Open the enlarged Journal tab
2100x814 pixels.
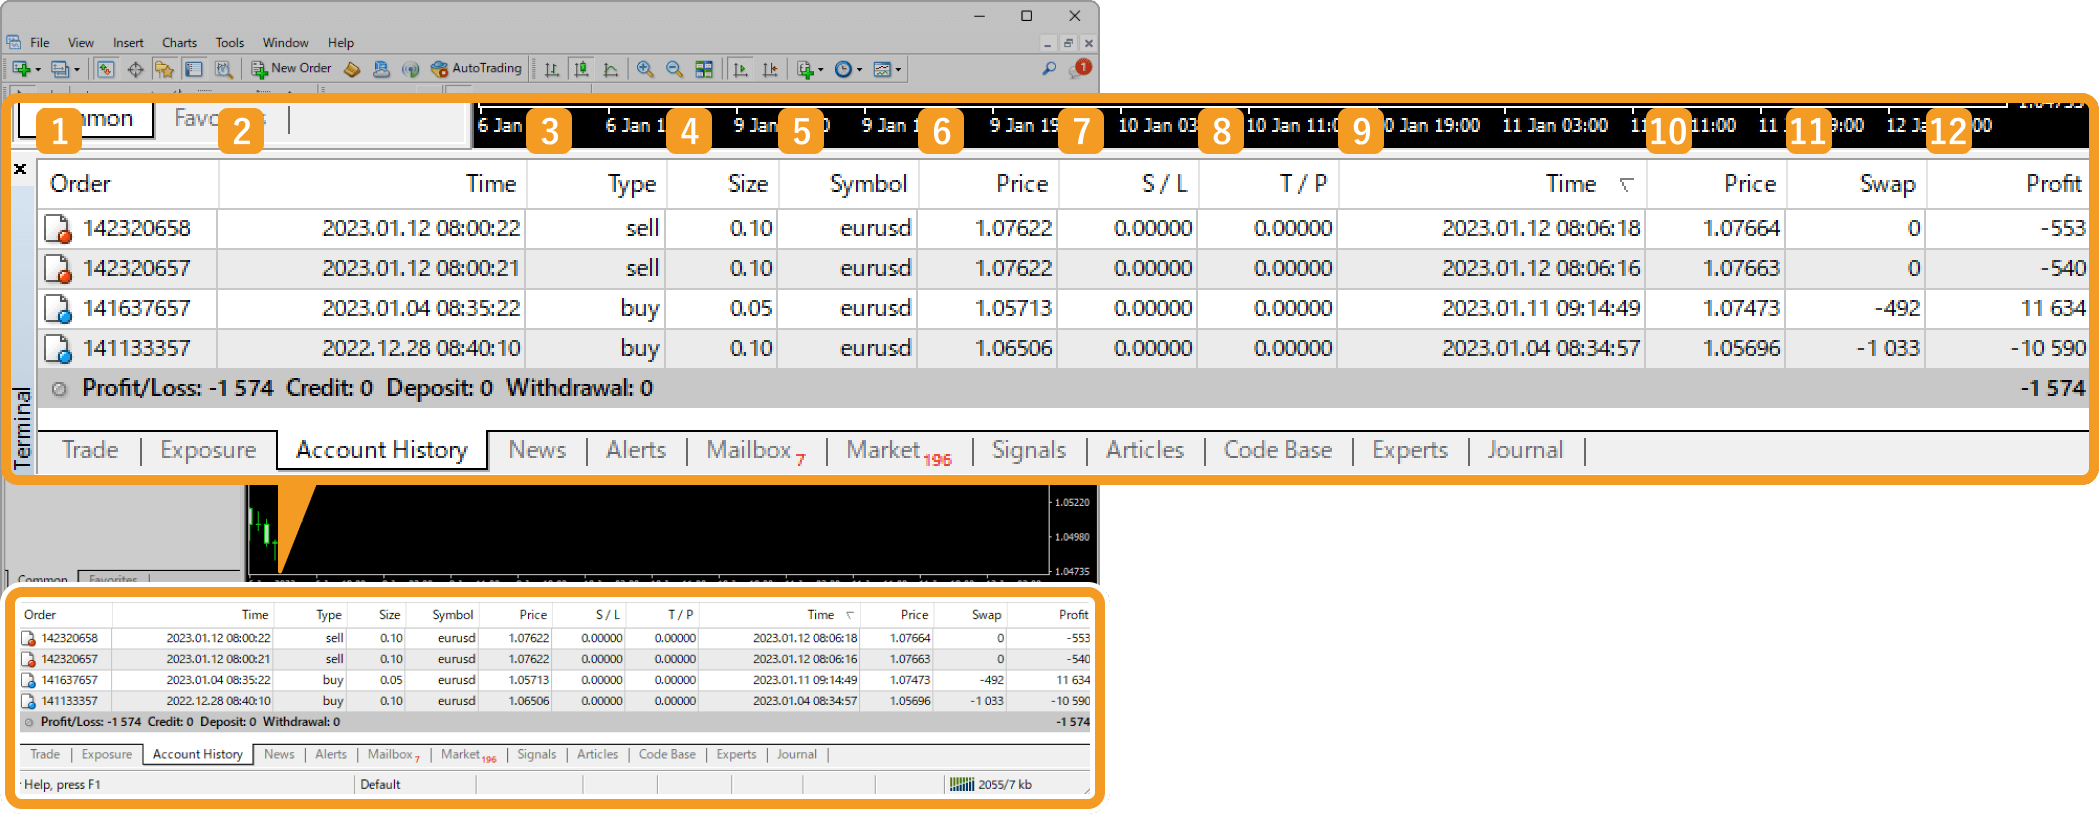coord(1525,450)
